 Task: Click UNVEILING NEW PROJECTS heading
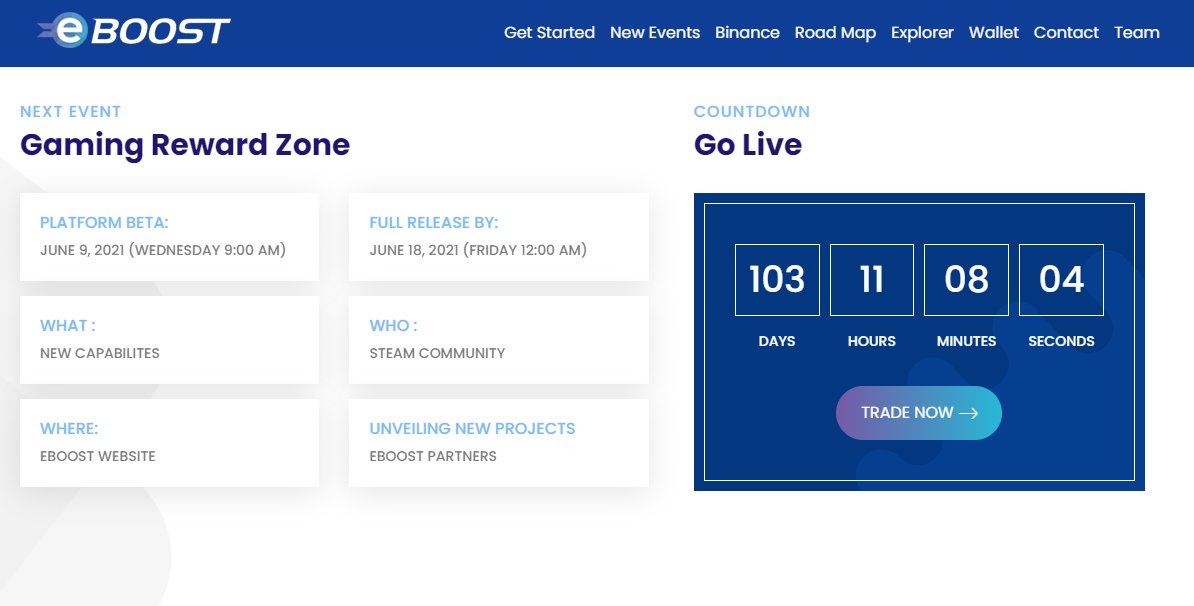click(x=472, y=429)
